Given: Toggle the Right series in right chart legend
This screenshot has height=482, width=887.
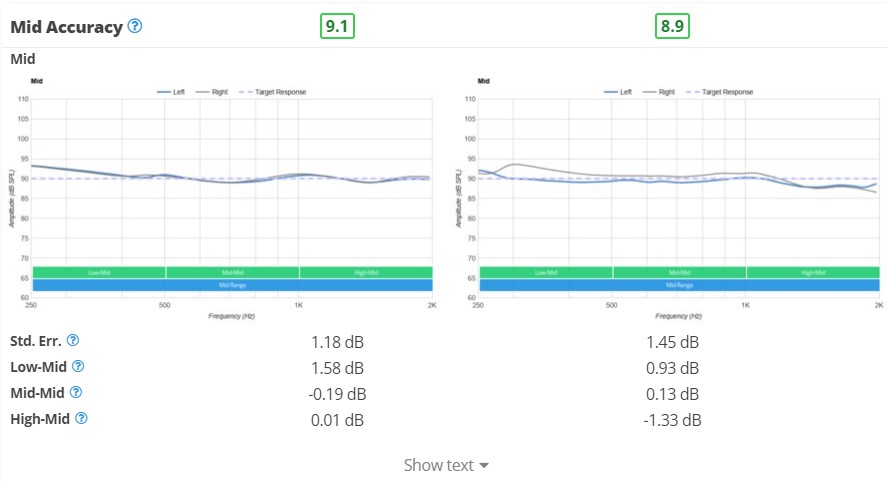Looking at the screenshot, I should [658, 92].
